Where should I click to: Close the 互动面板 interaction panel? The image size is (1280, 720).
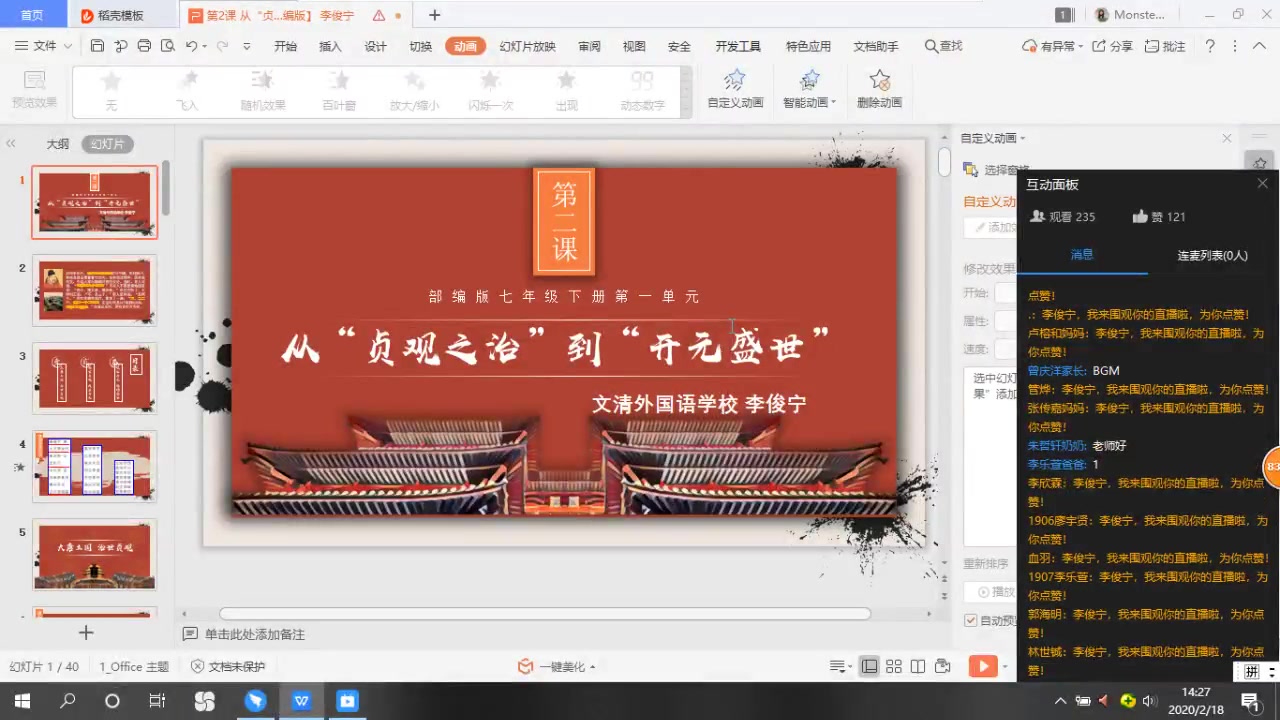pyautogui.click(x=1262, y=184)
